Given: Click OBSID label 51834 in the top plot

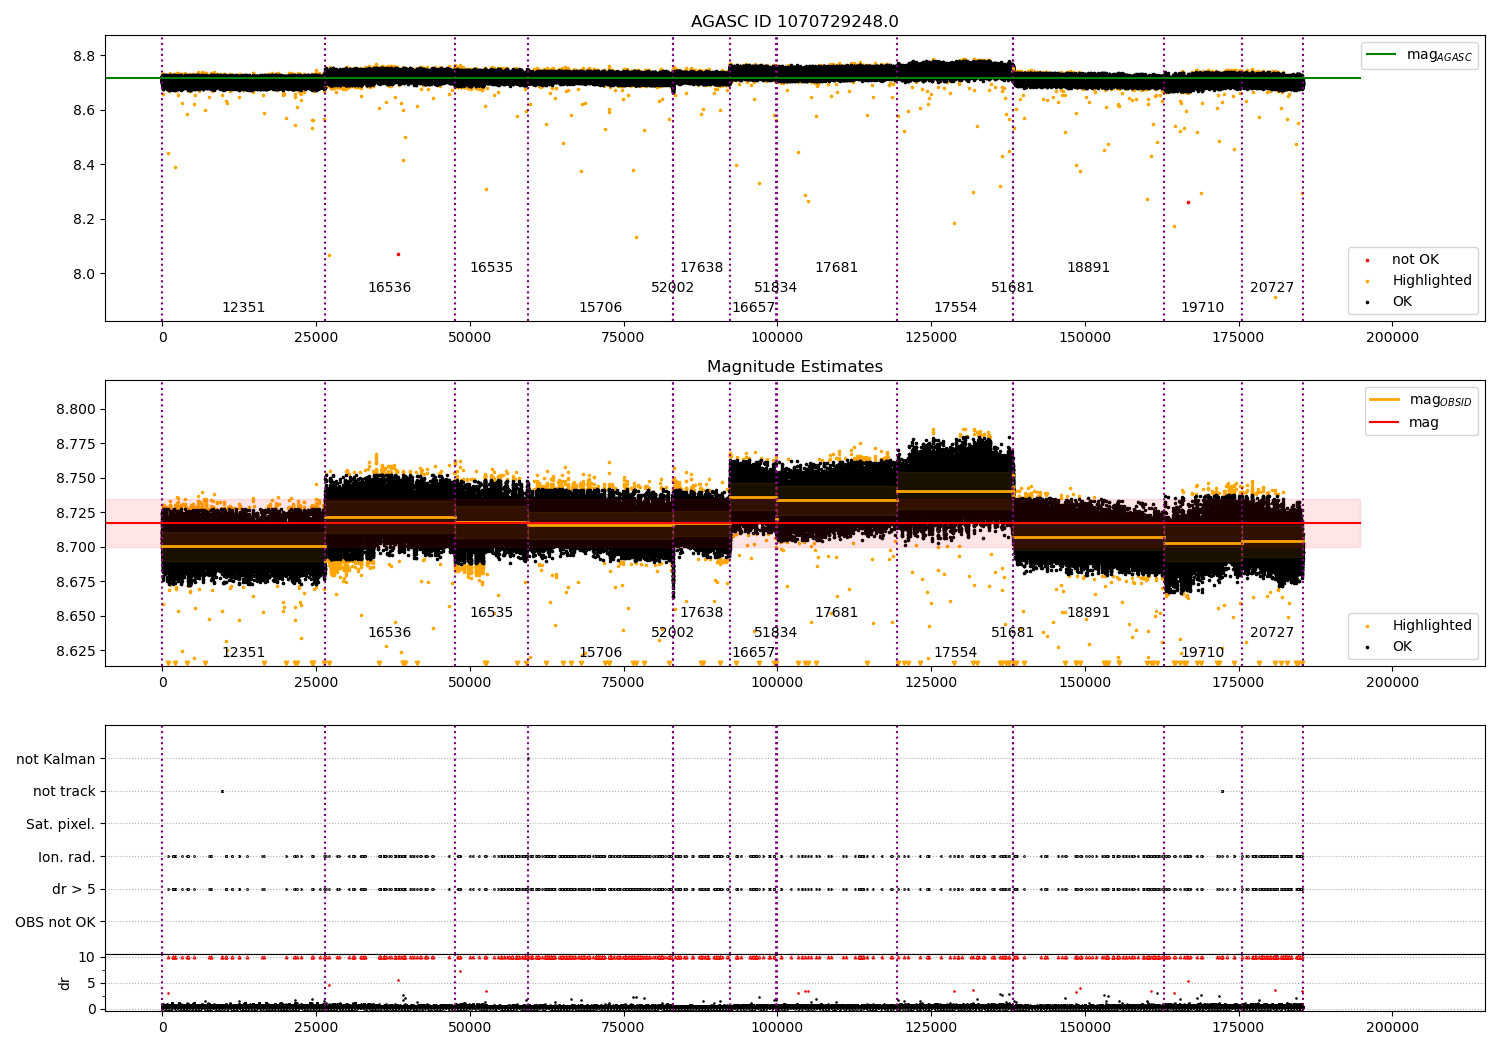Looking at the screenshot, I should pos(775,288).
